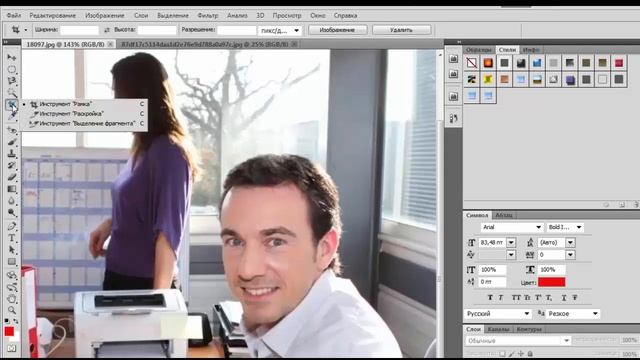640x360 pixels.
Task: Select the Eyedropper tool
Action: [11, 116]
